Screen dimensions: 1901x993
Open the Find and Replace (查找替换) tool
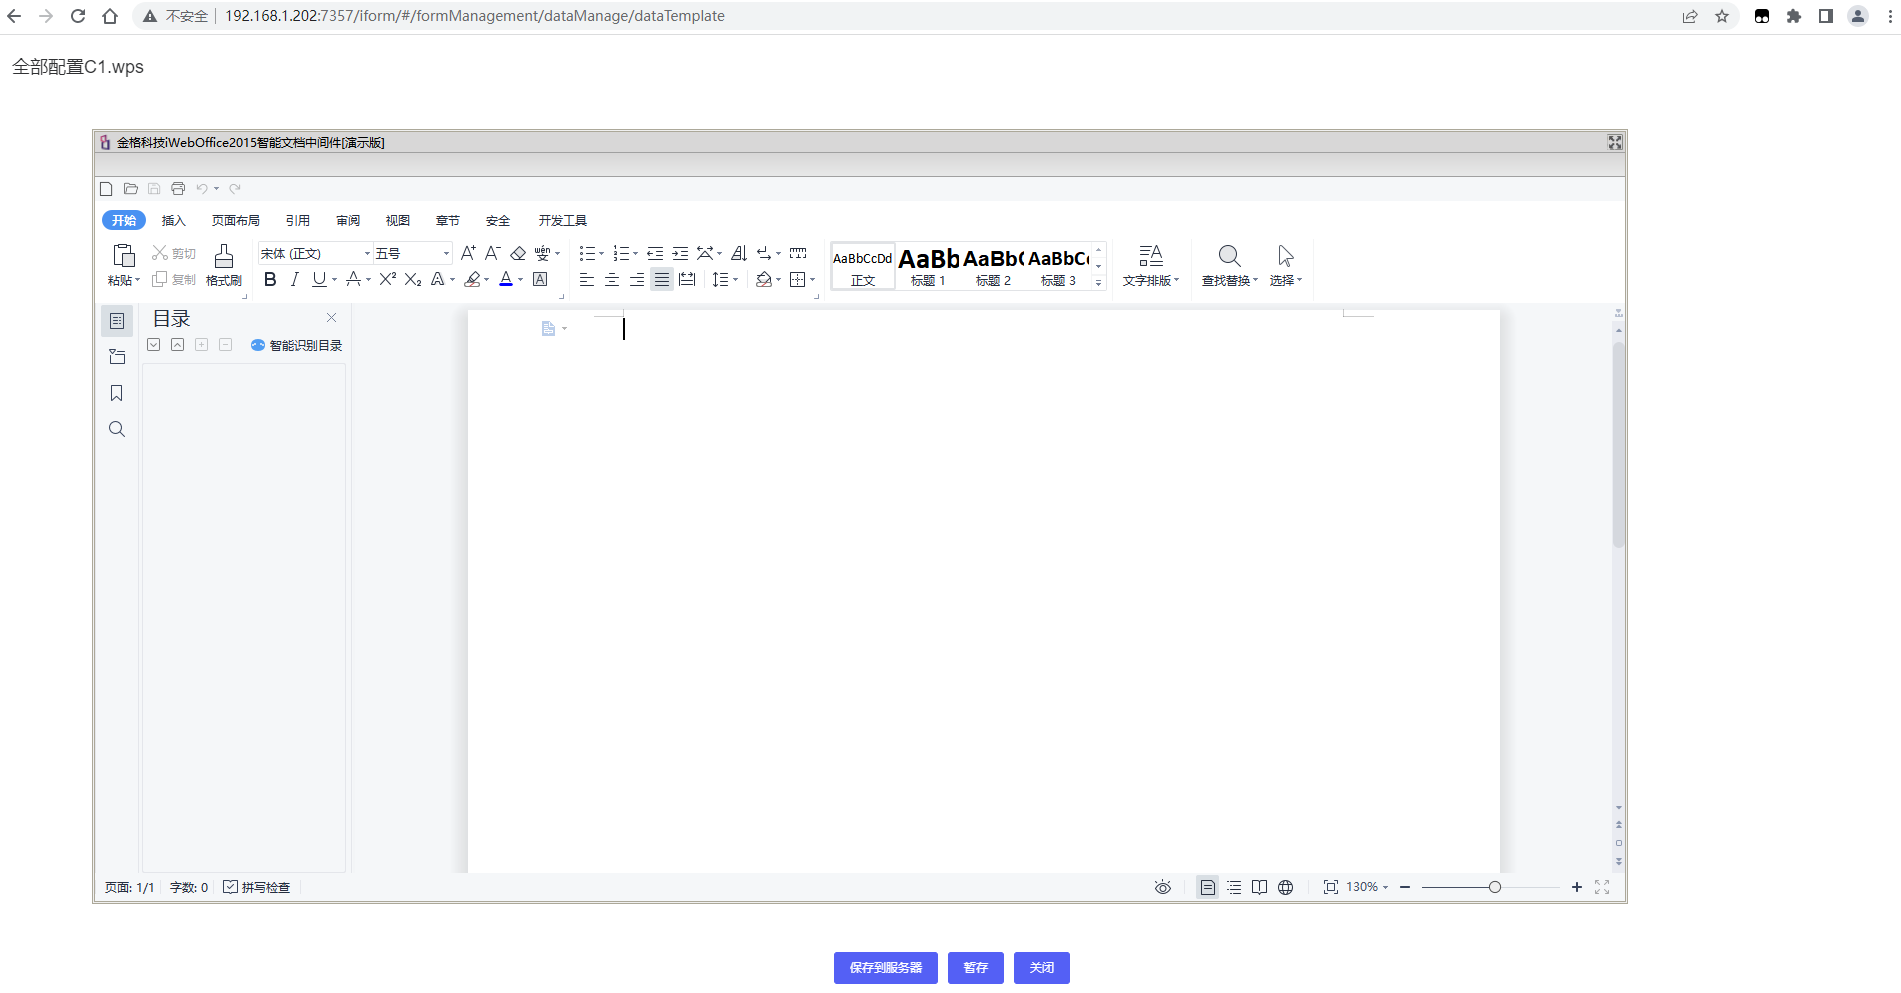pyautogui.click(x=1229, y=265)
